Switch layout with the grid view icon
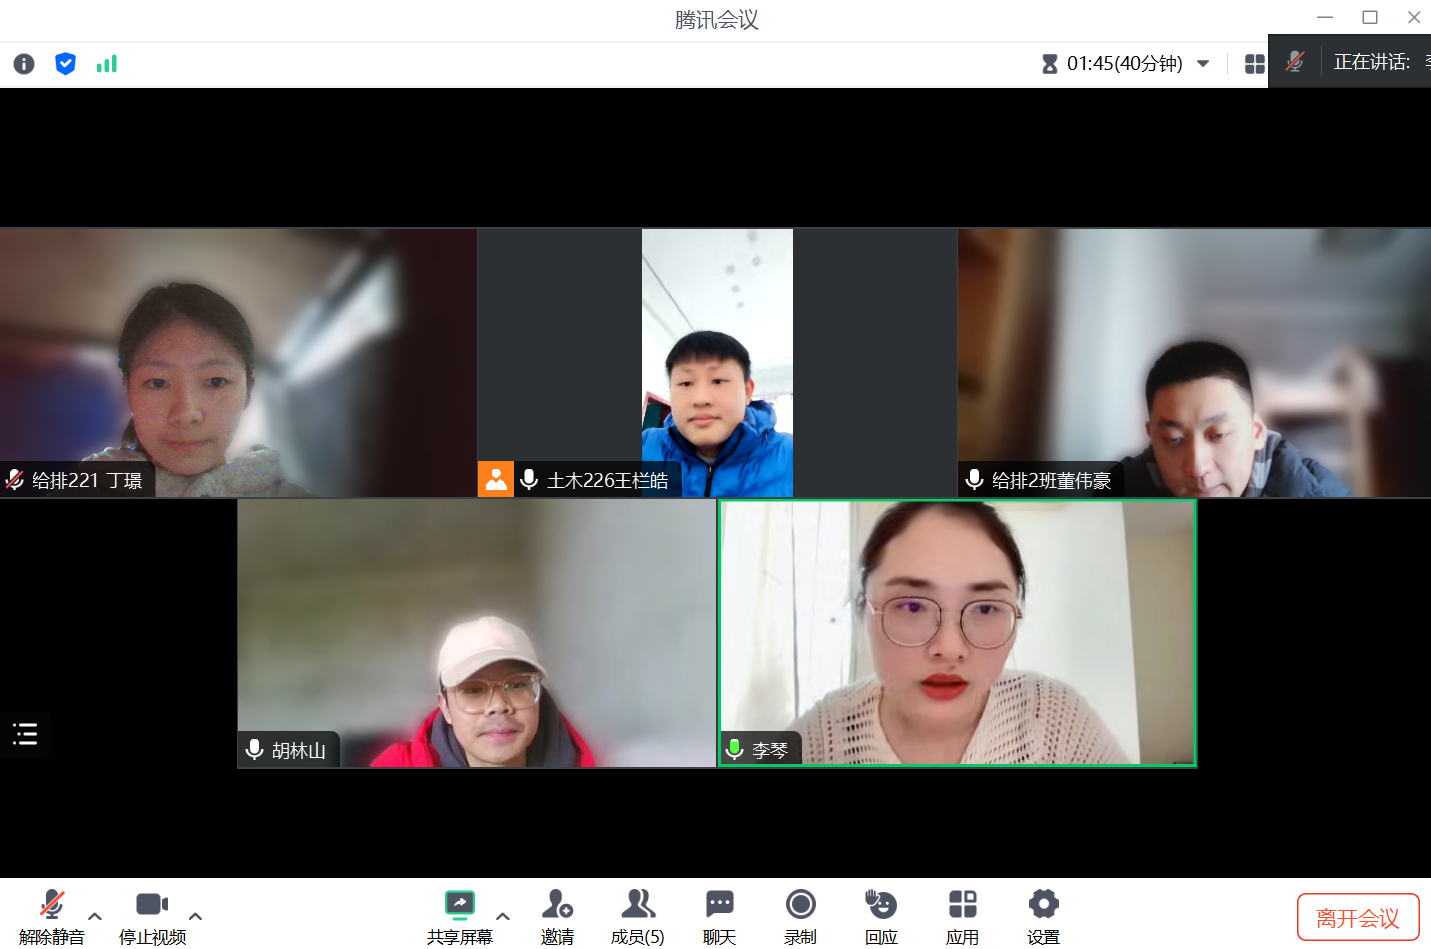 [x=1255, y=64]
